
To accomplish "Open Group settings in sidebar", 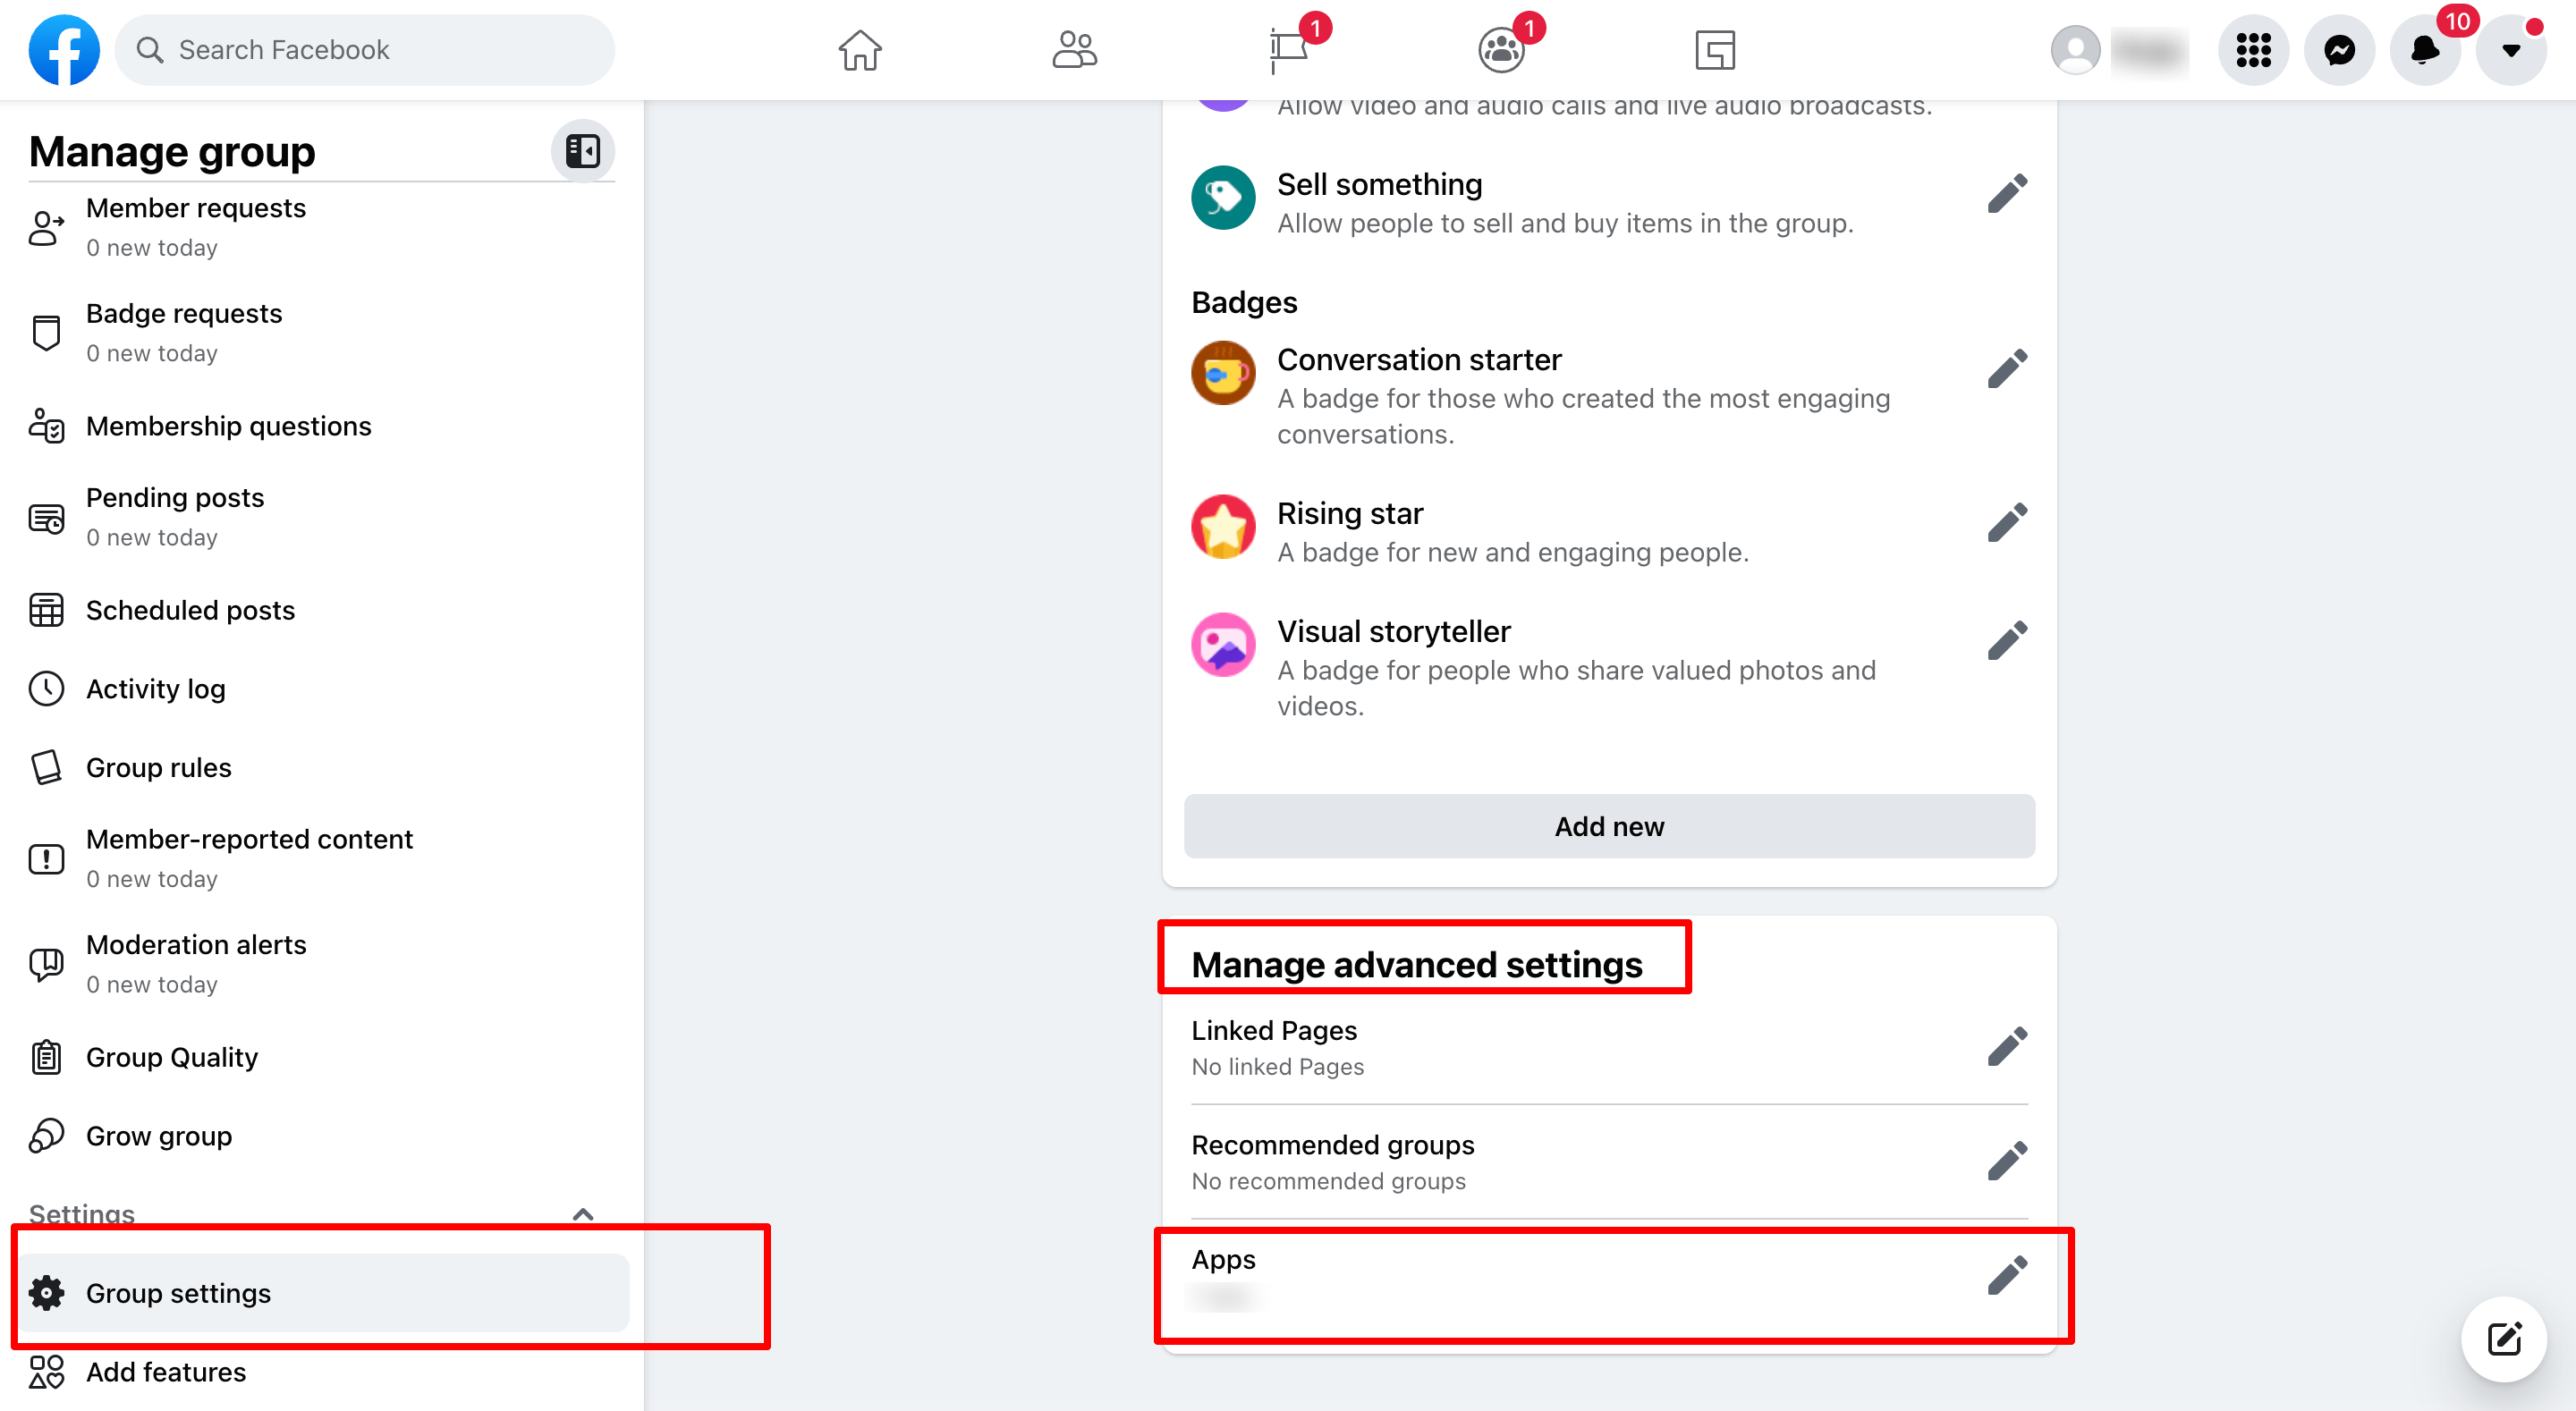I will [178, 1293].
